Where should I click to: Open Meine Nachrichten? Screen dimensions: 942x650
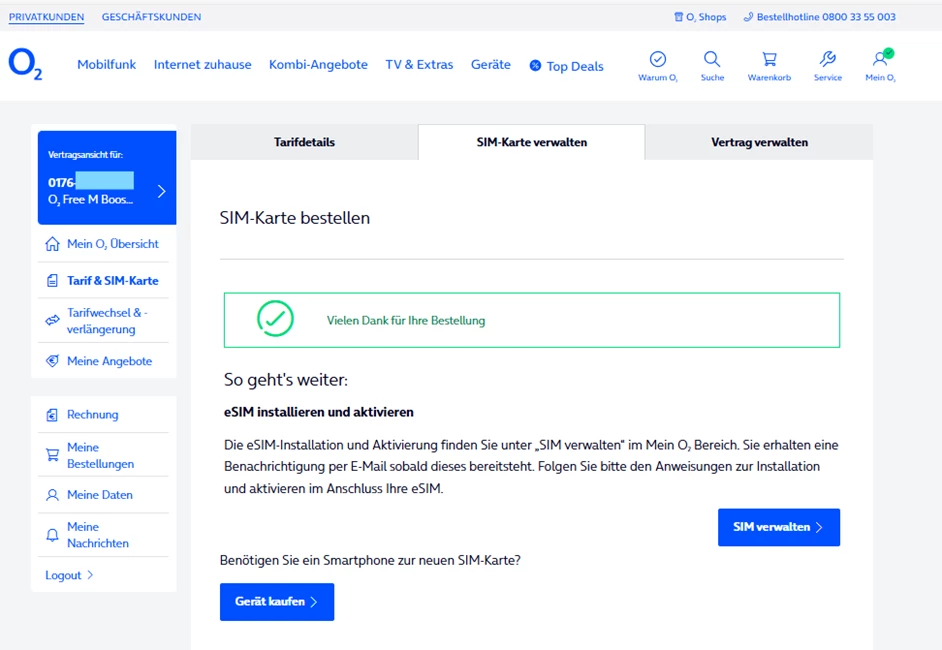coord(98,535)
